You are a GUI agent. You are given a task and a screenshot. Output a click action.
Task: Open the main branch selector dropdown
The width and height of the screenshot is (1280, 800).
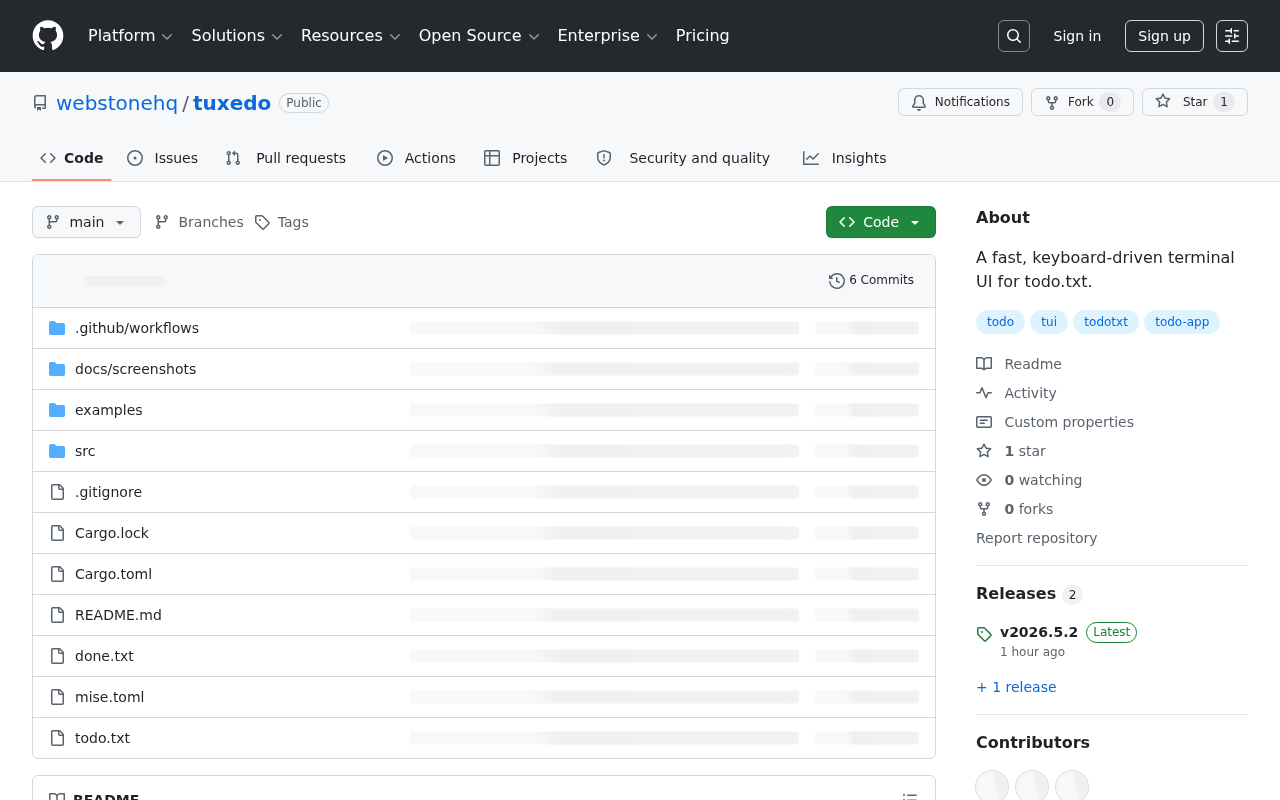pos(86,222)
